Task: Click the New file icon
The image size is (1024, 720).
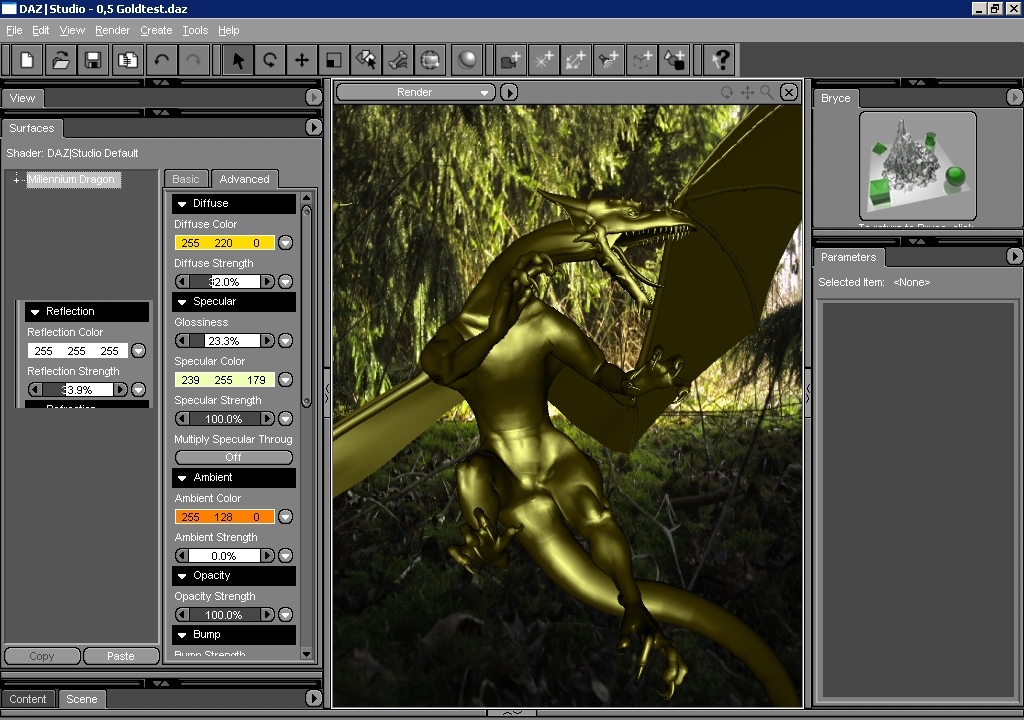Action: [x=27, y=60]
